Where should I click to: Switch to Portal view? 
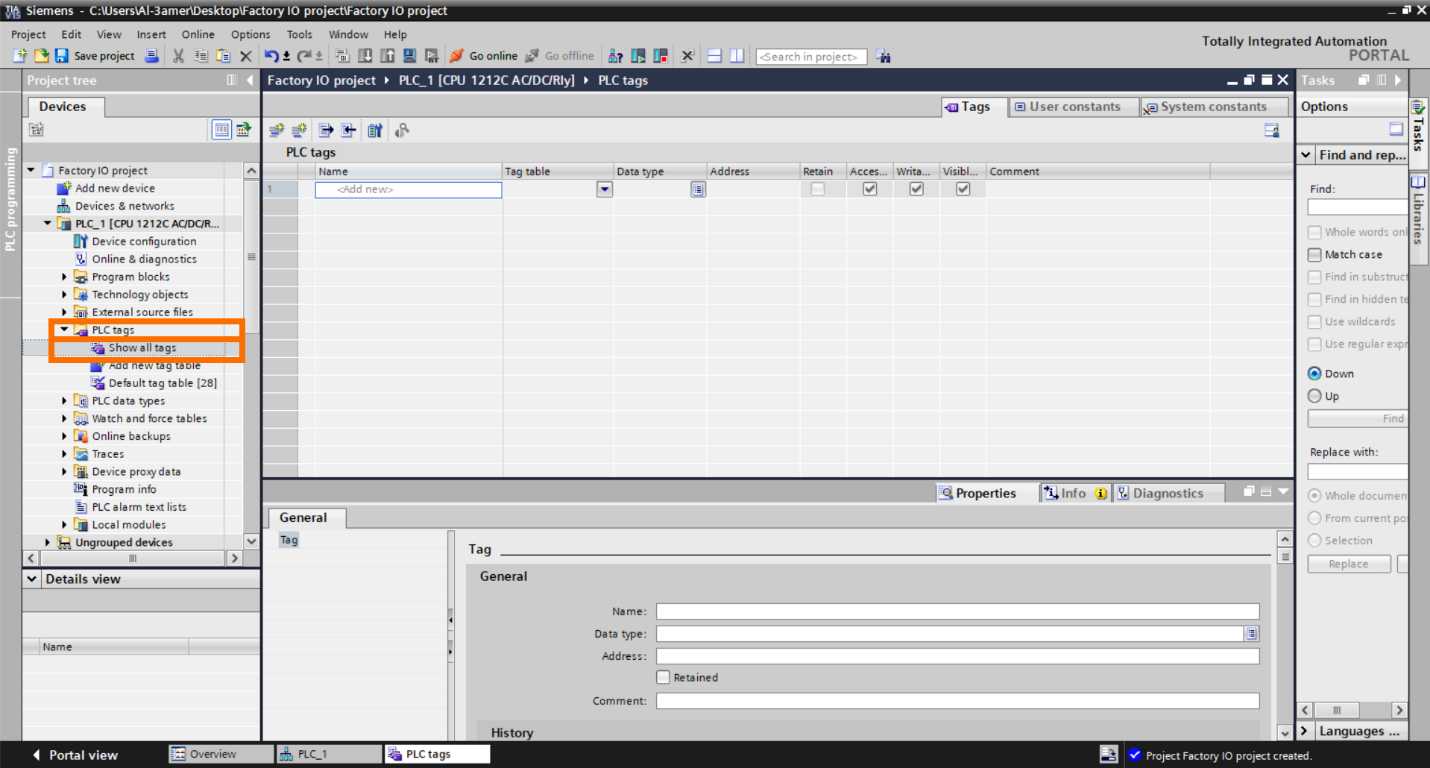[75, 755]
